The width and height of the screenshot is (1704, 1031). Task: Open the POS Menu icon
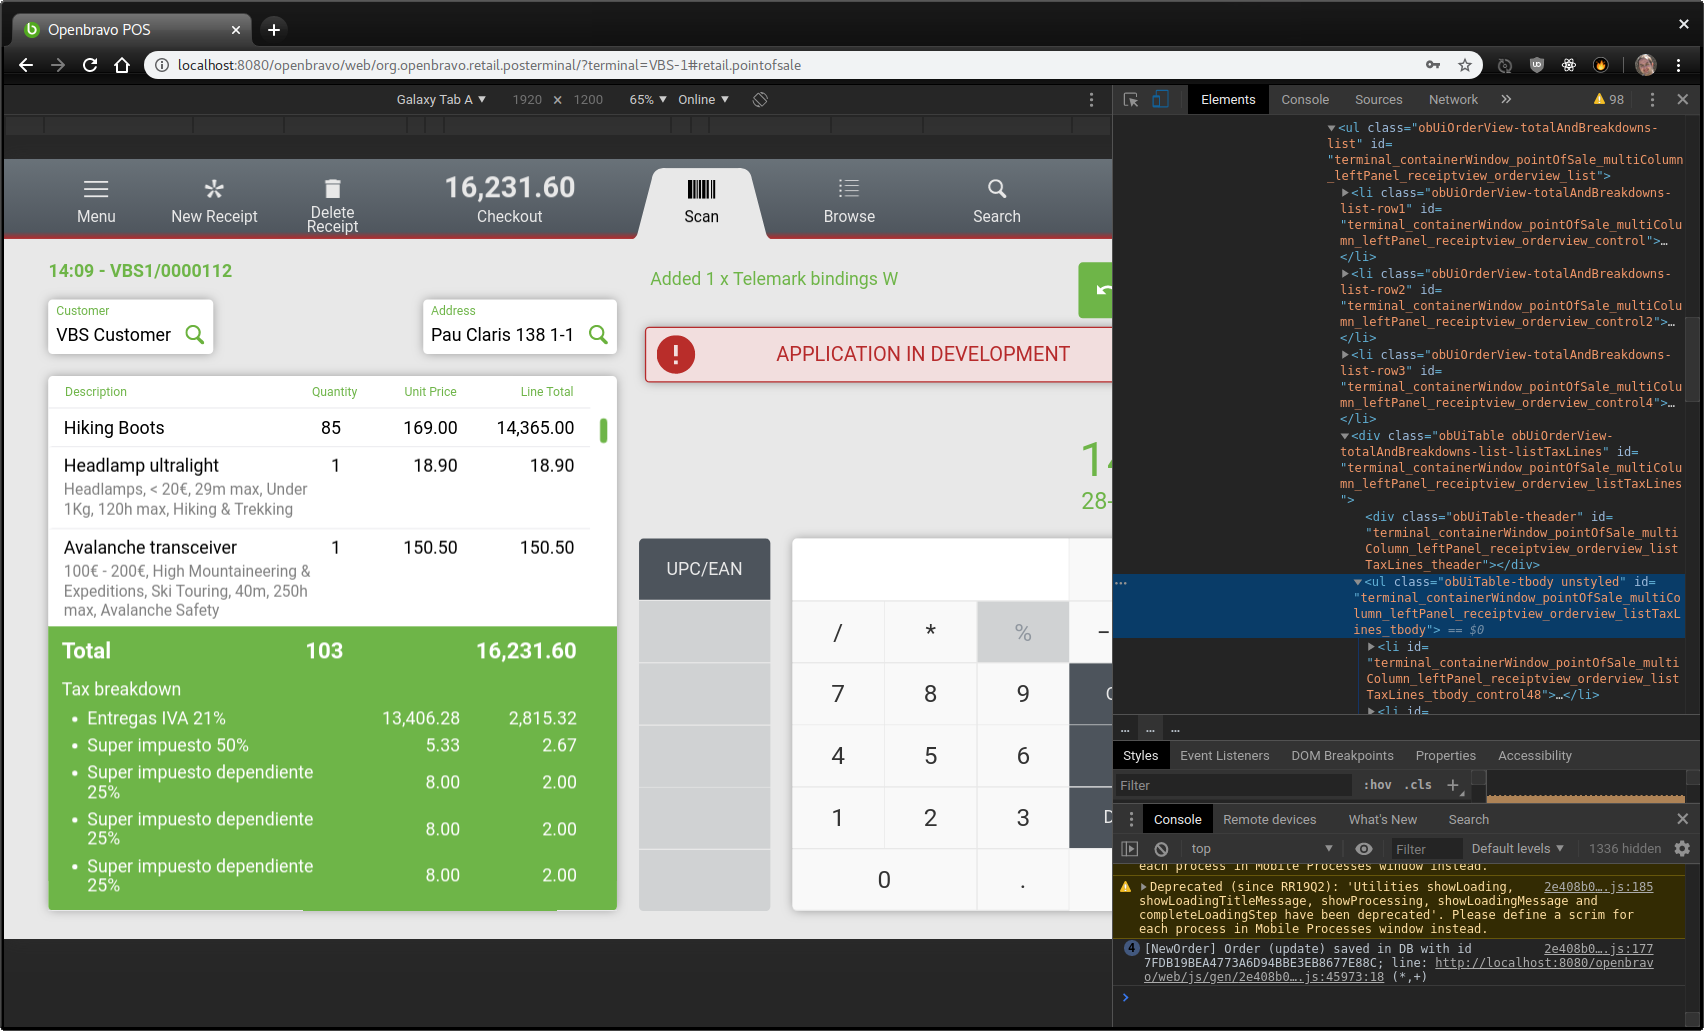coord(96,189)
